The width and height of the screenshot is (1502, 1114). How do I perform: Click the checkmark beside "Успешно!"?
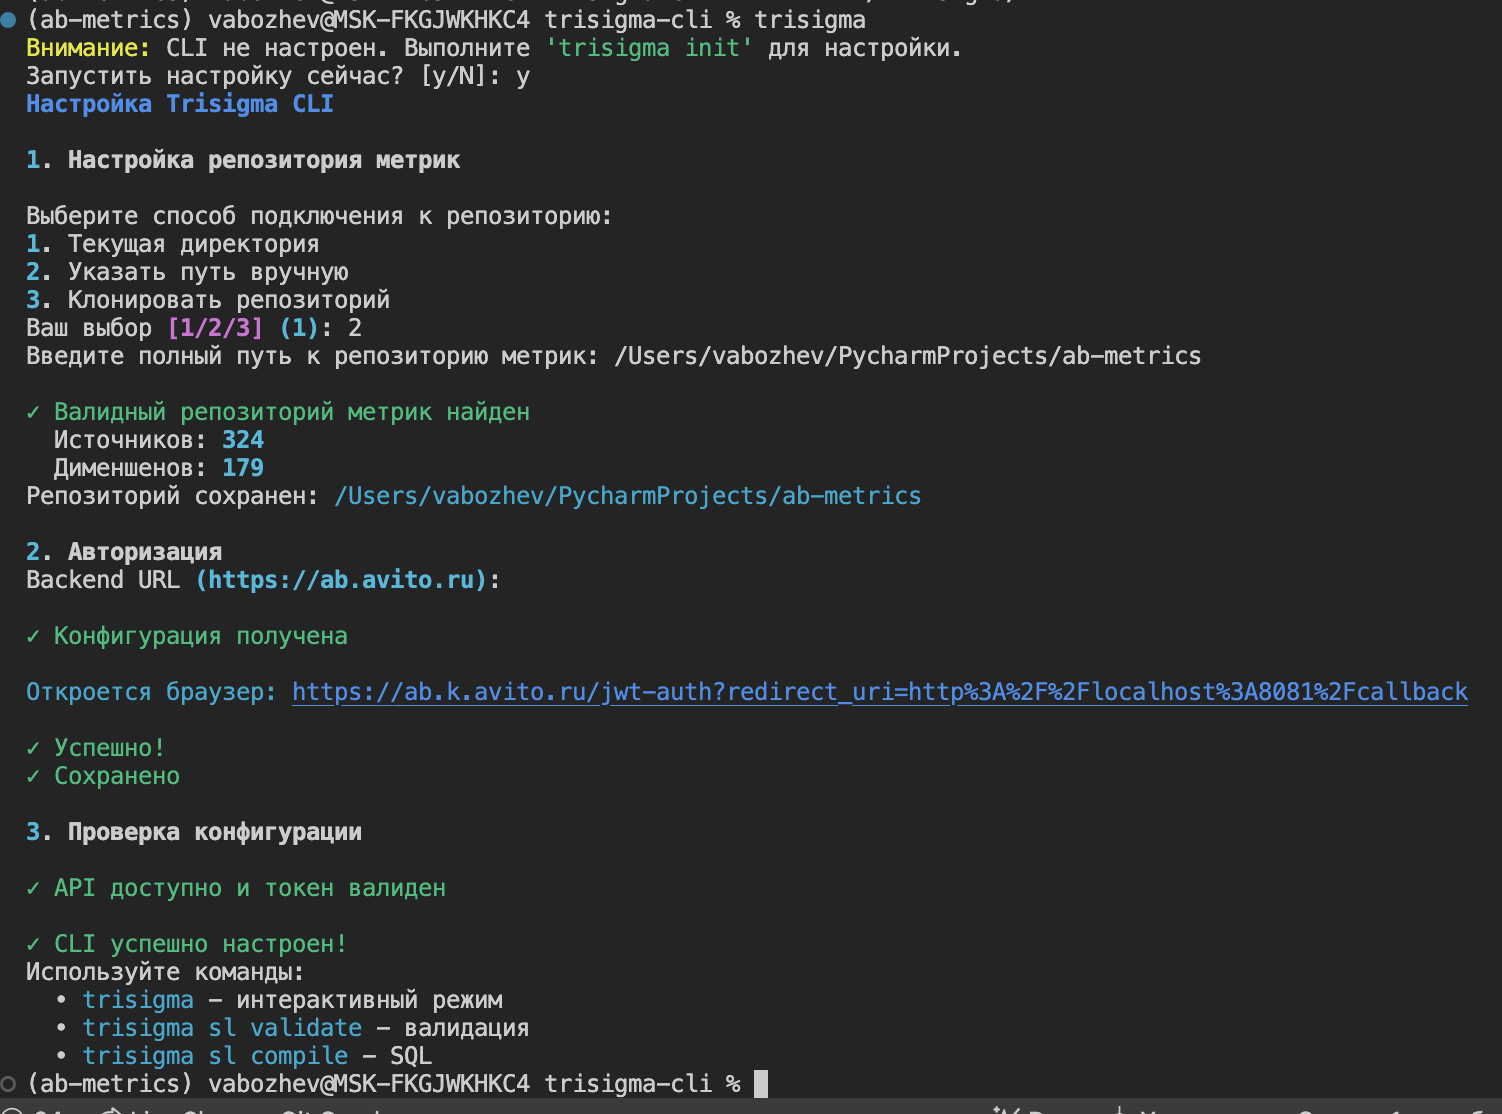[32, 747]
